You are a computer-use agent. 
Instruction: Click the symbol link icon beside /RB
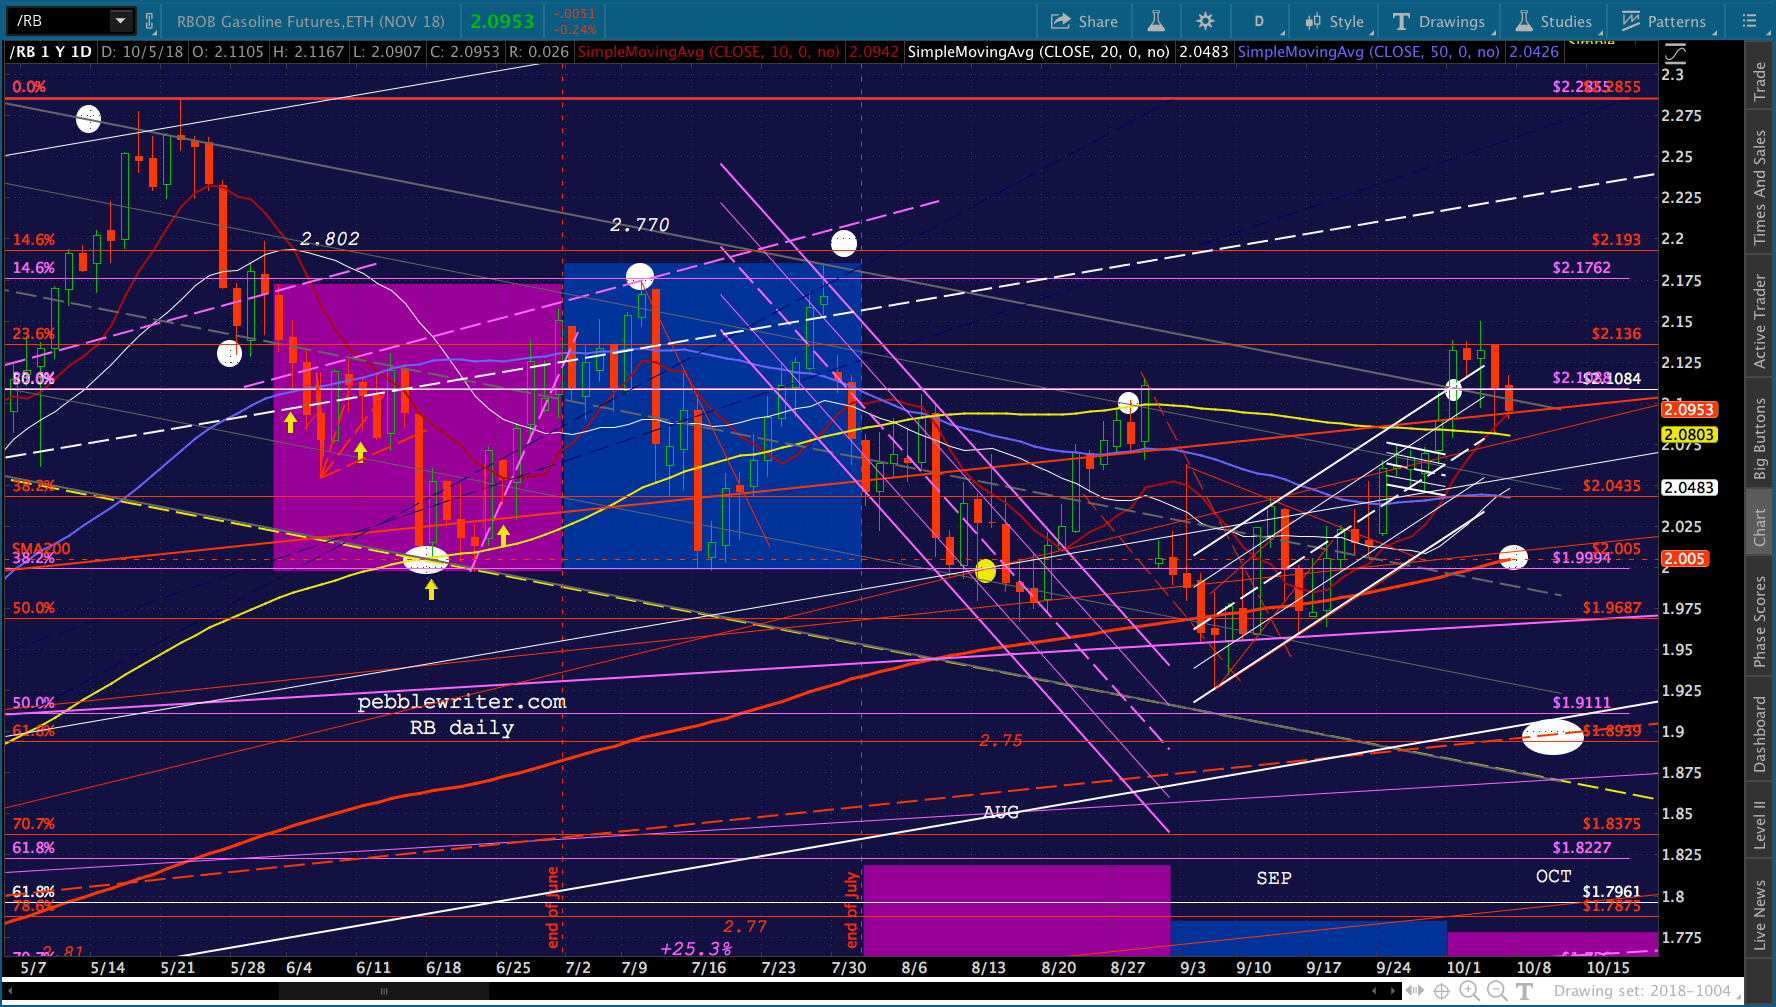pyautogui.click(x=150, y=21)
